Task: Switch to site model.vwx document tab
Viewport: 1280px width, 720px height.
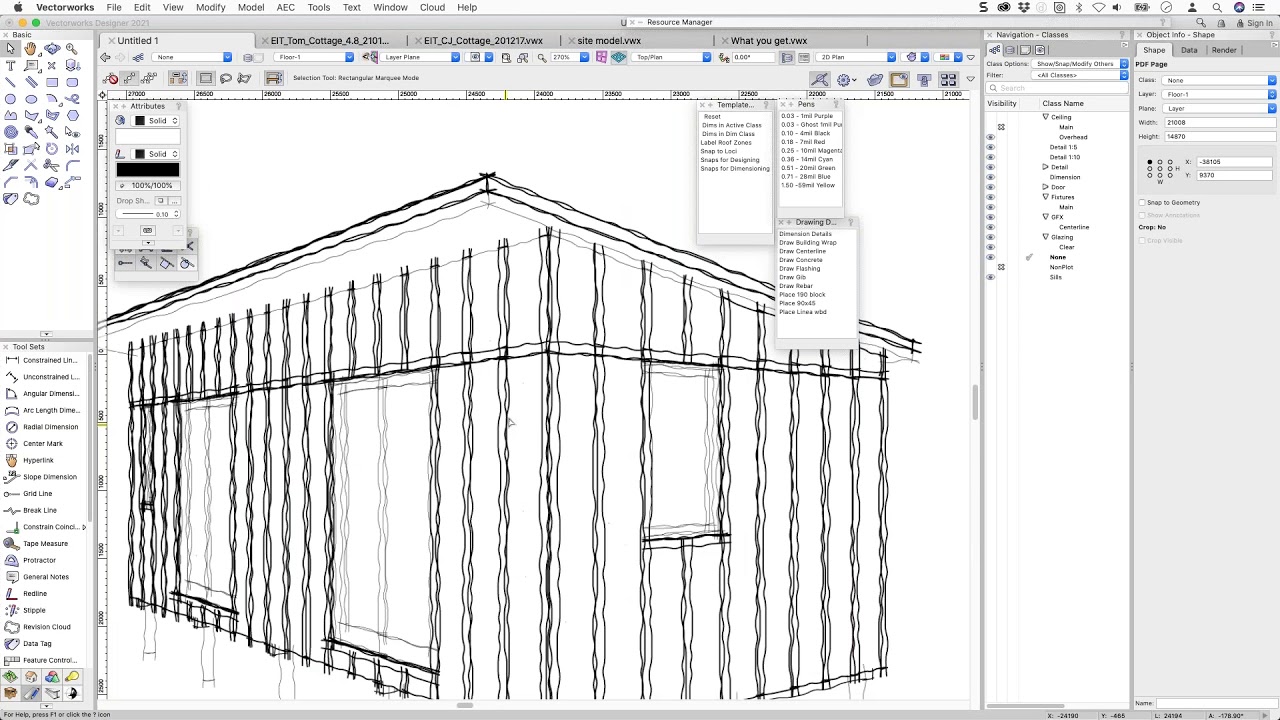Action: coord(609,41)
